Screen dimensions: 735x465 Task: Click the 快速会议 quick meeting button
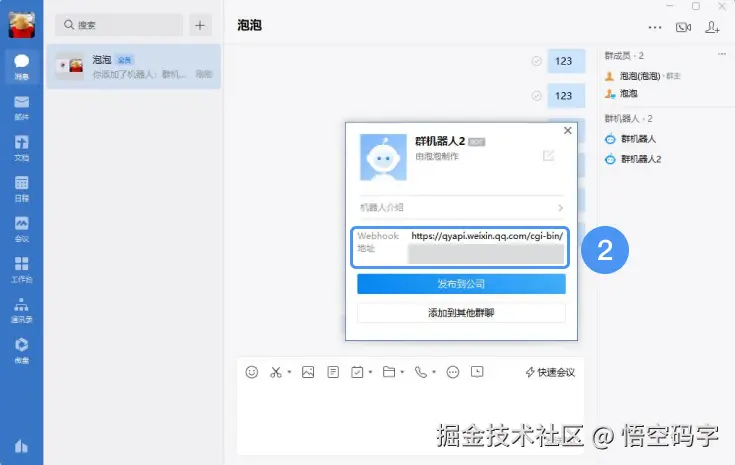[550, 372]
